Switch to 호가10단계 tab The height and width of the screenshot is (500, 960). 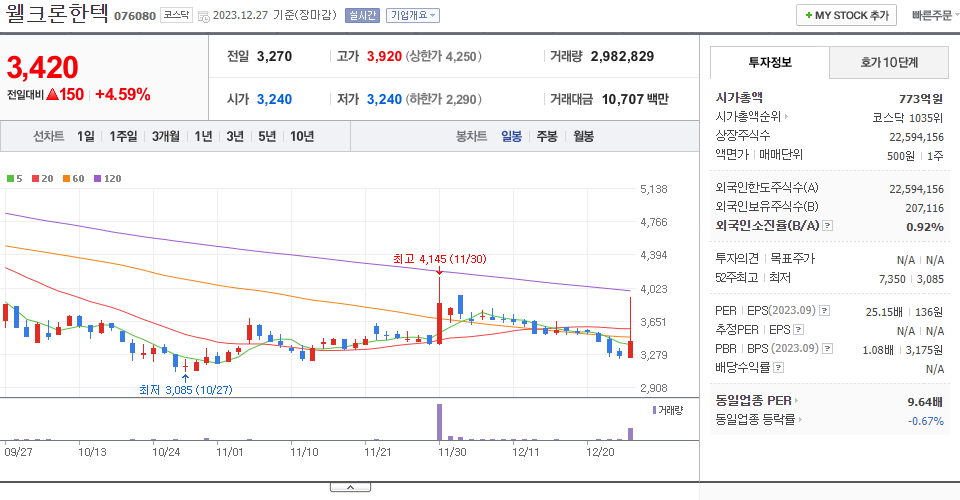point(889,62)
